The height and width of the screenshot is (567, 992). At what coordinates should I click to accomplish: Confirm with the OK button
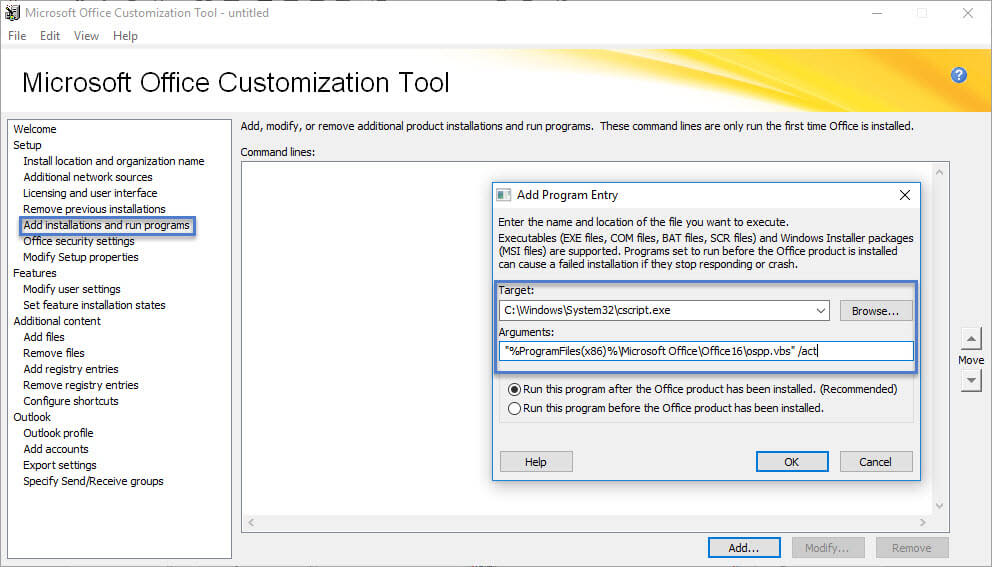pos(791,462)
